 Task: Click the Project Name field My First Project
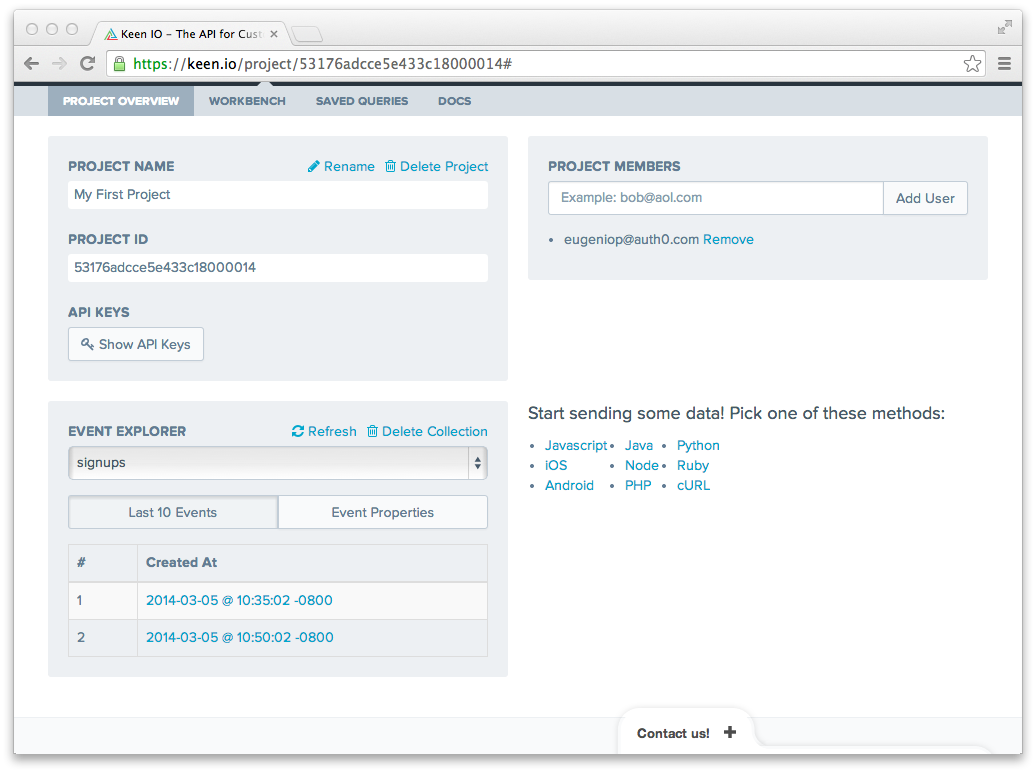click(x=278, y=195)
